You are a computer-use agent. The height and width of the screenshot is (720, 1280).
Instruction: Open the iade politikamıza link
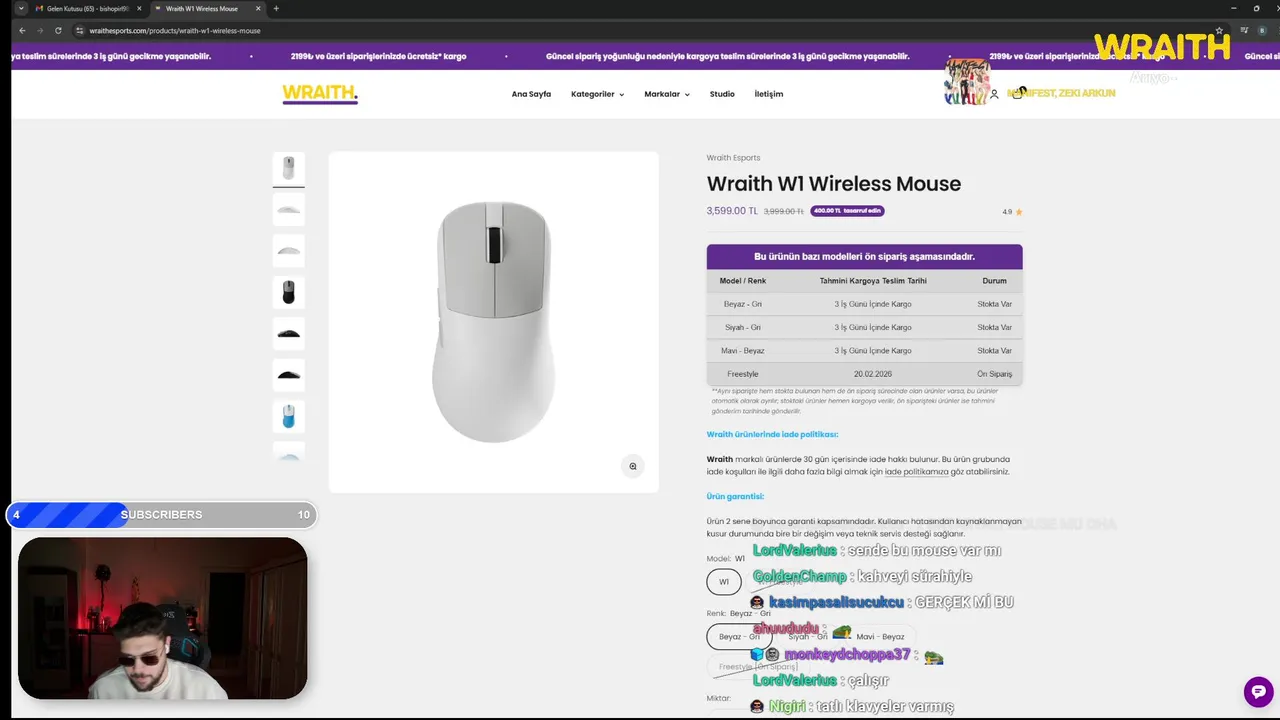coord(916,471)
